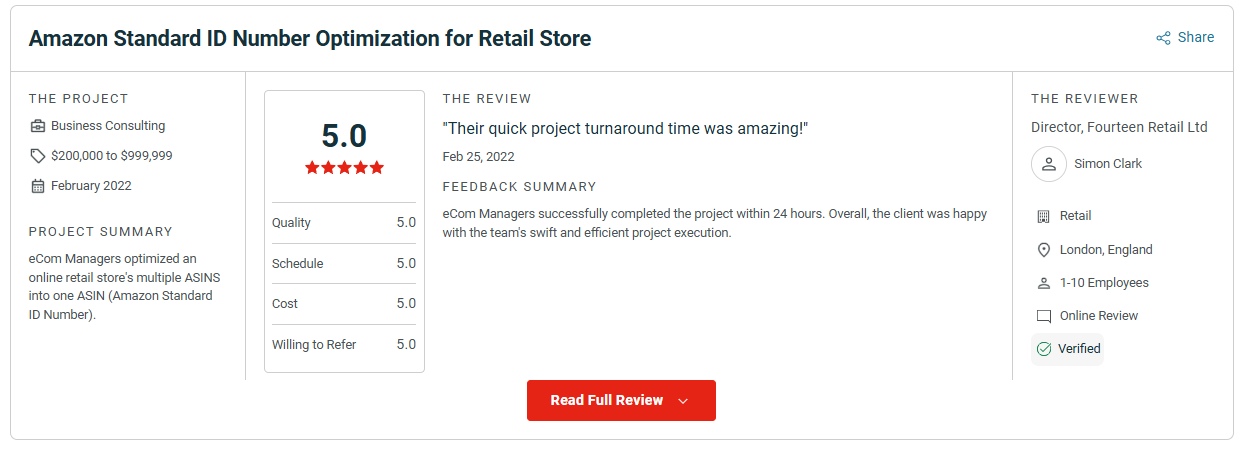
Task: Click the price tag icon
Action: coord(38,156)
